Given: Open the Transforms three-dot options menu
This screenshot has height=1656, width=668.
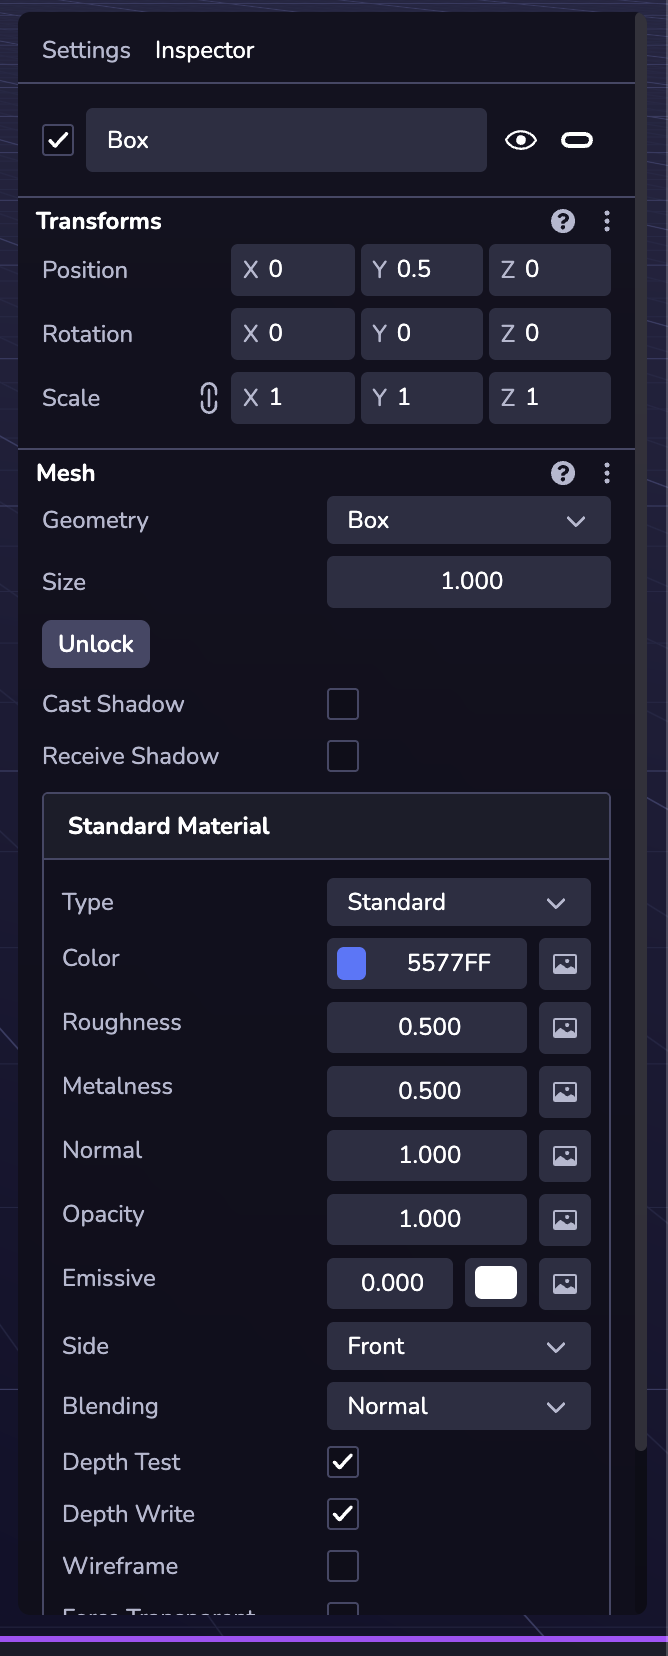Looking at the screenshot, I should [x=607, y=221].
